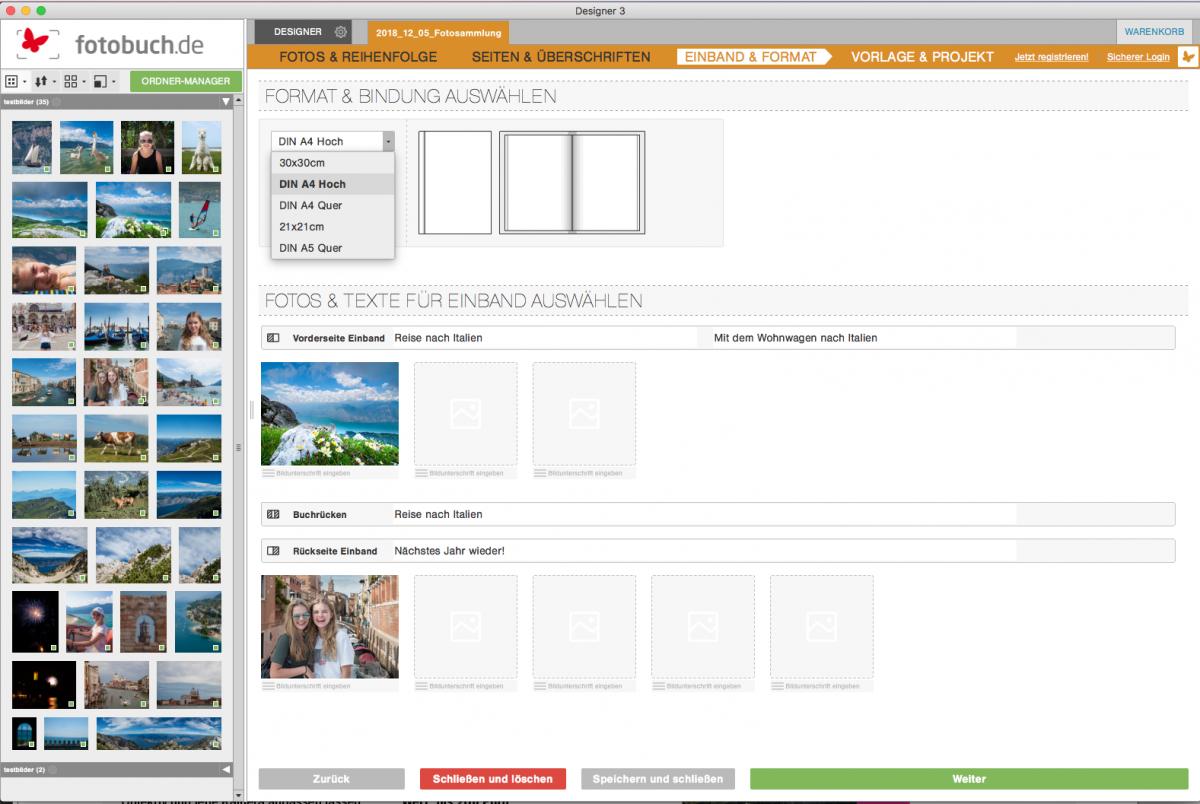Click caption lines icon under front cover photo
This screenshot has width=1200, height=804.
point(268,473)
